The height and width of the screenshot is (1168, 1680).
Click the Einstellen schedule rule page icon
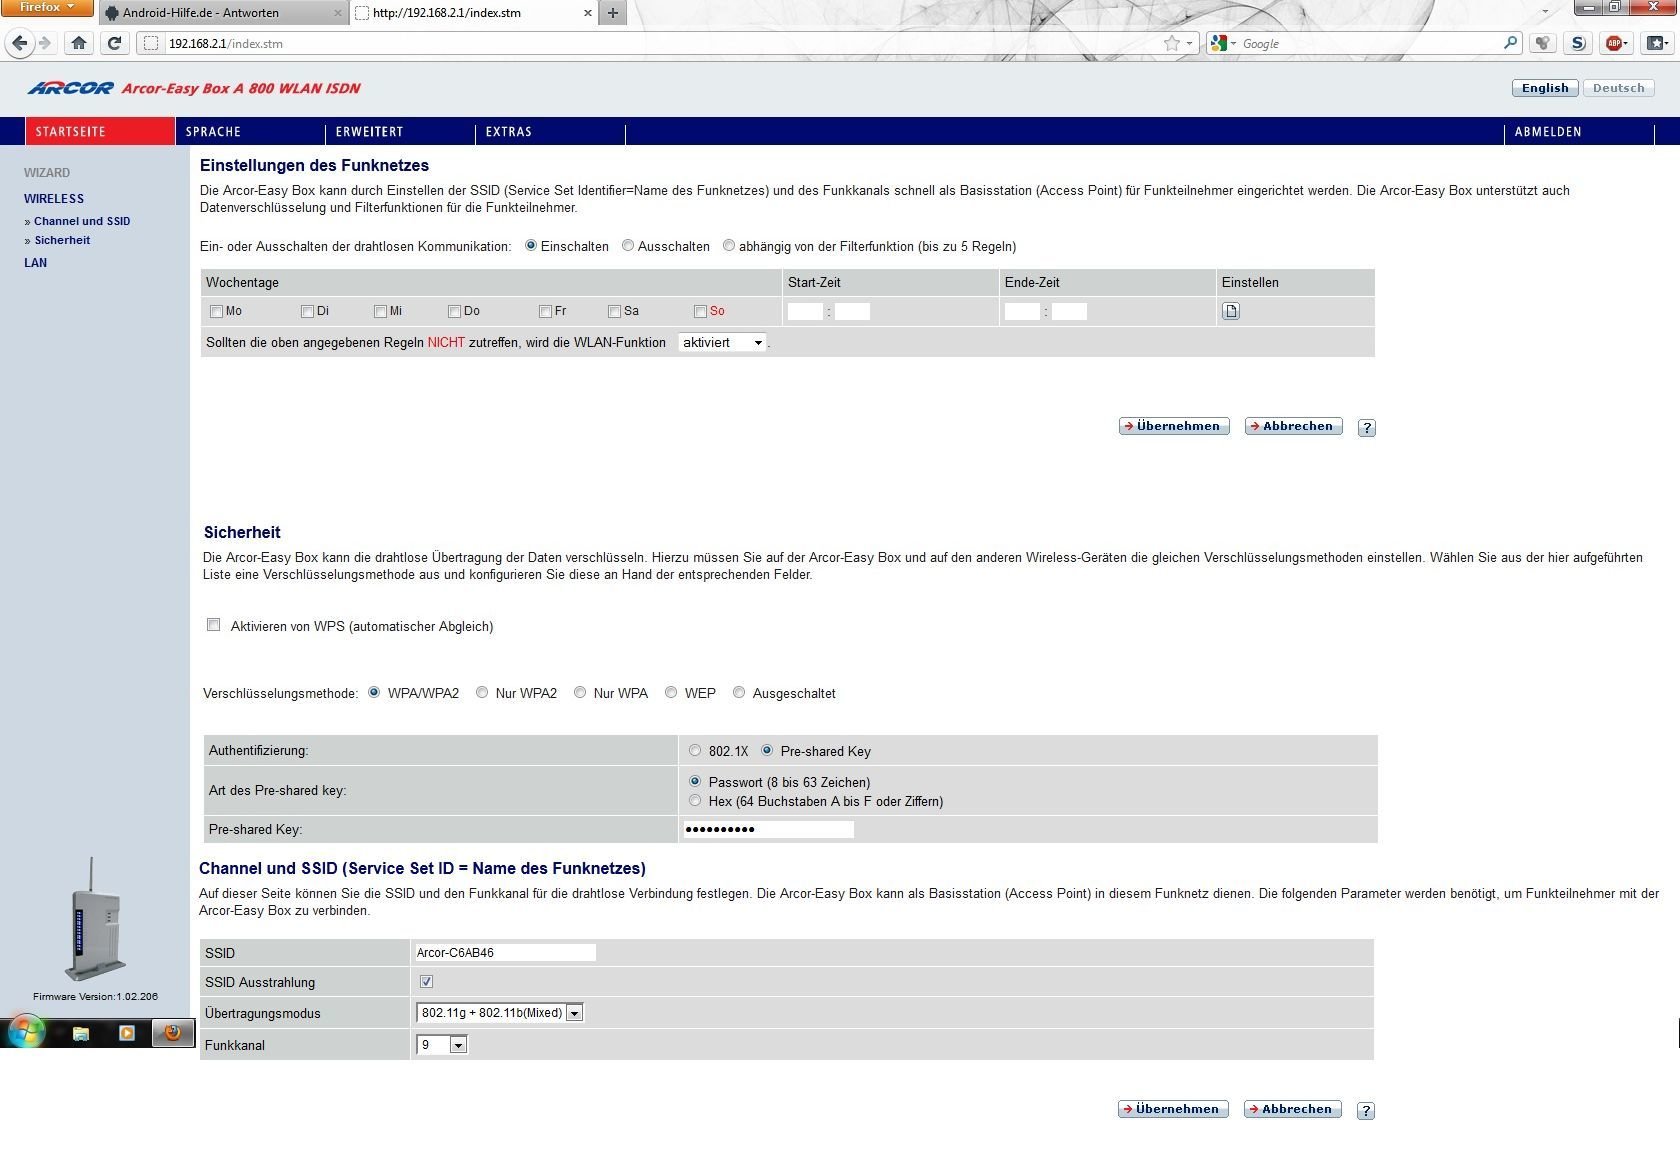[x=1231, y=311]
